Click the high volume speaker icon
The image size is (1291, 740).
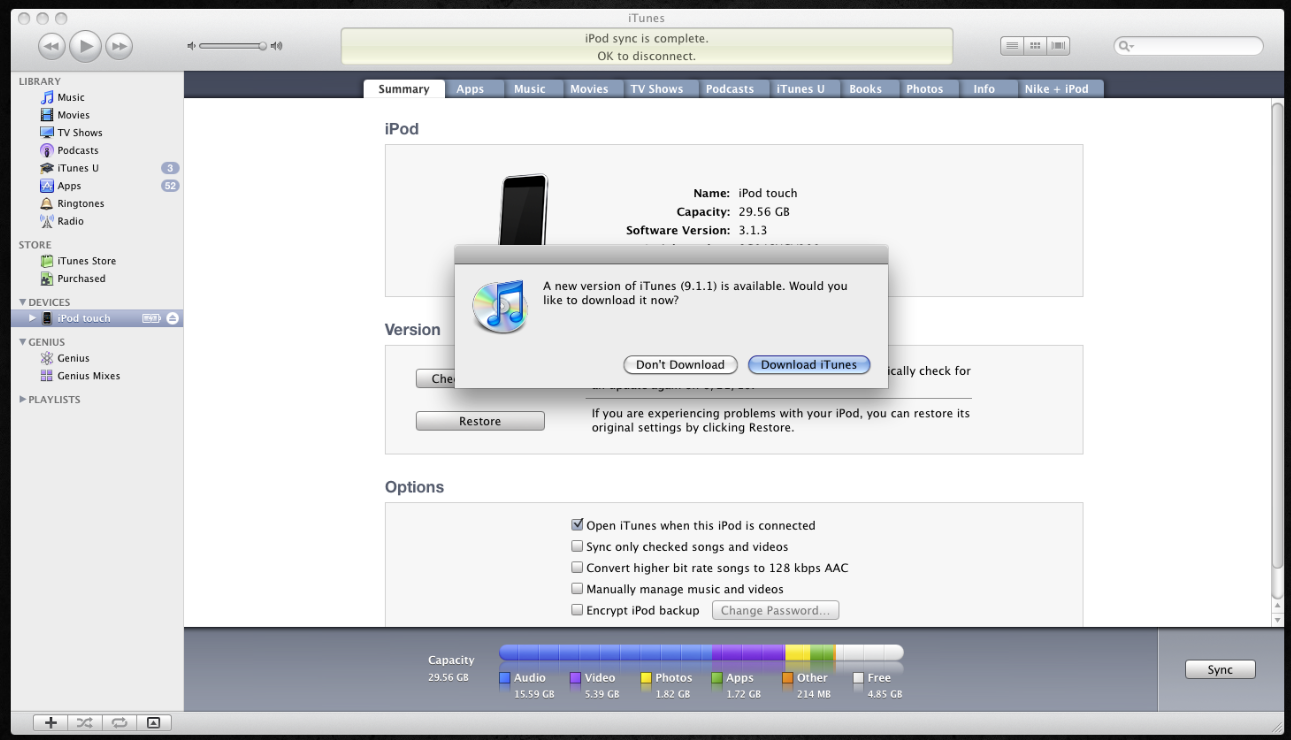click(x=277, y=46)
